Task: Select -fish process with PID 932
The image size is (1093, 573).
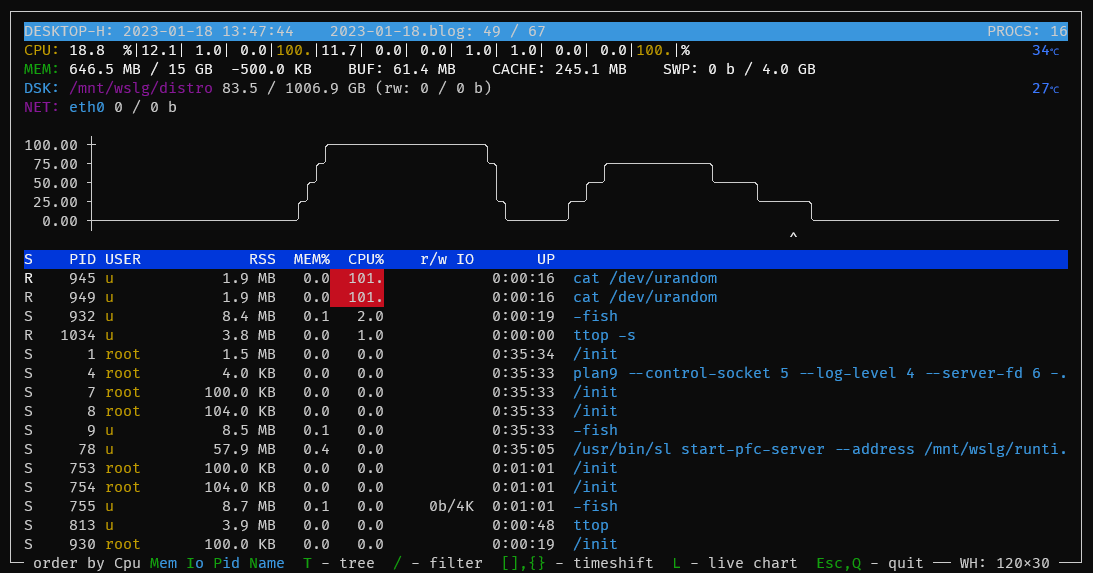Action: click(546, 316)
